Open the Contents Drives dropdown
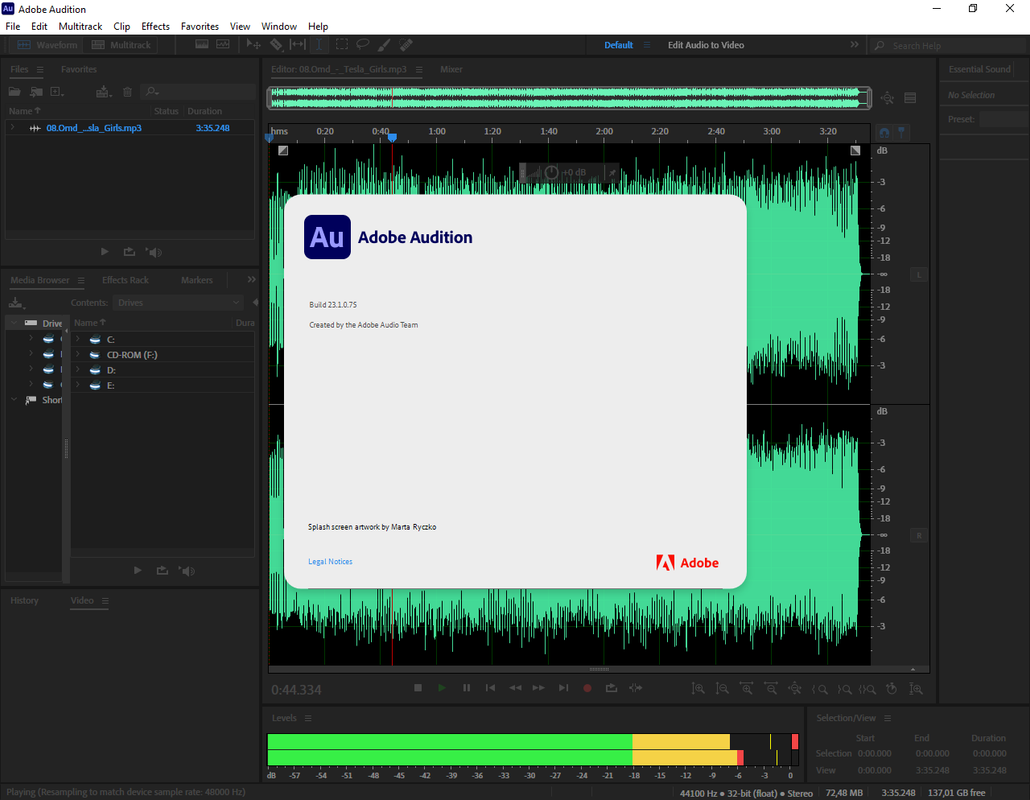Viewport: 1030px width, 800px height. point(178,302)
